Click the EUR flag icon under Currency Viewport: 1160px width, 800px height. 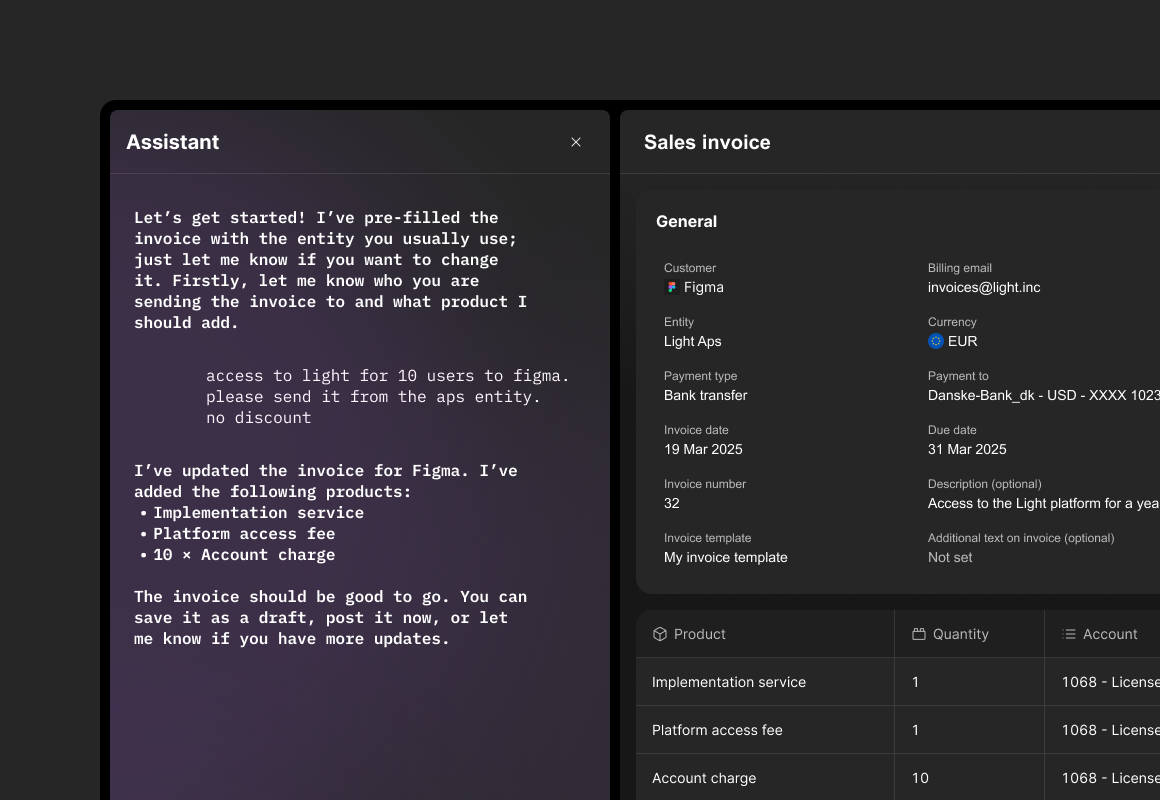pos(936,342)
